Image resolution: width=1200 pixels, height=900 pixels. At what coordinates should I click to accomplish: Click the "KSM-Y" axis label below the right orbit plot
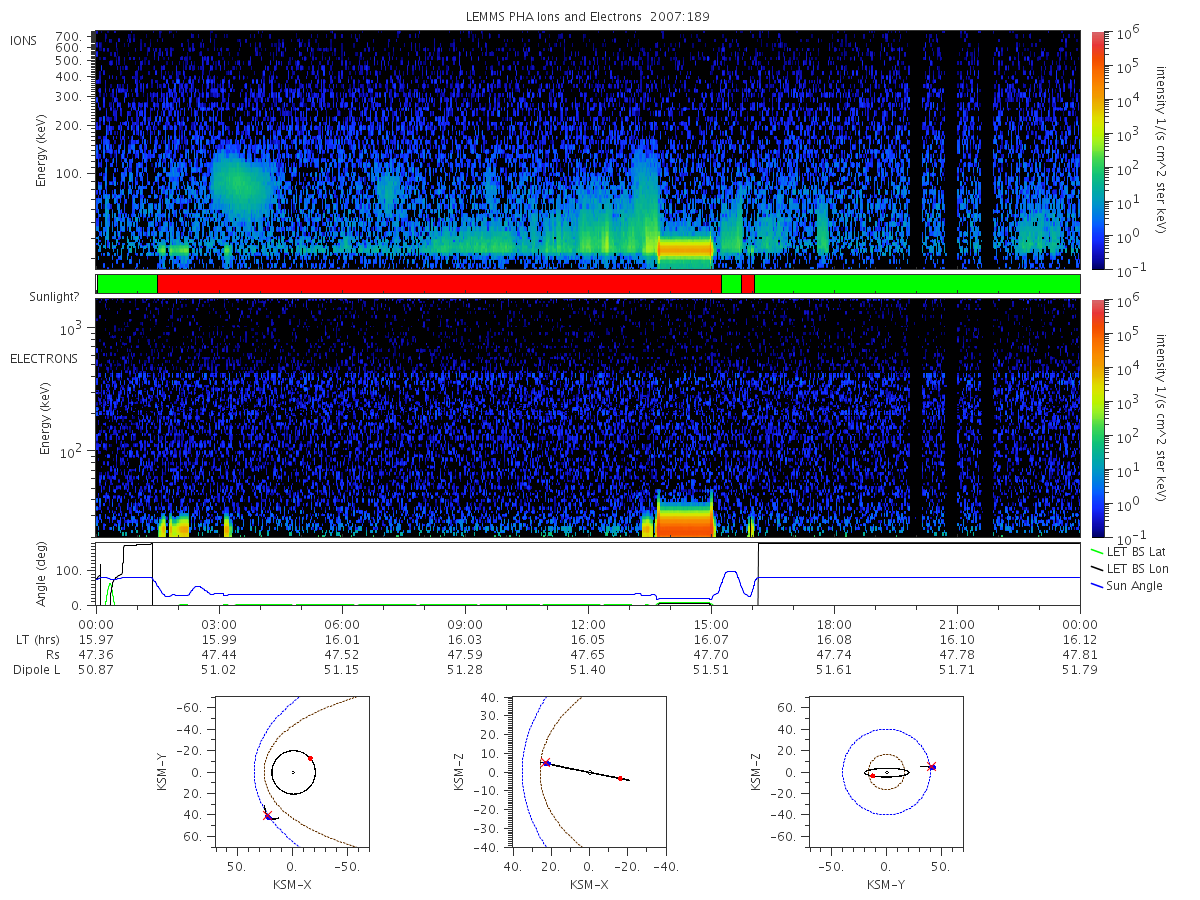(887, 885)
